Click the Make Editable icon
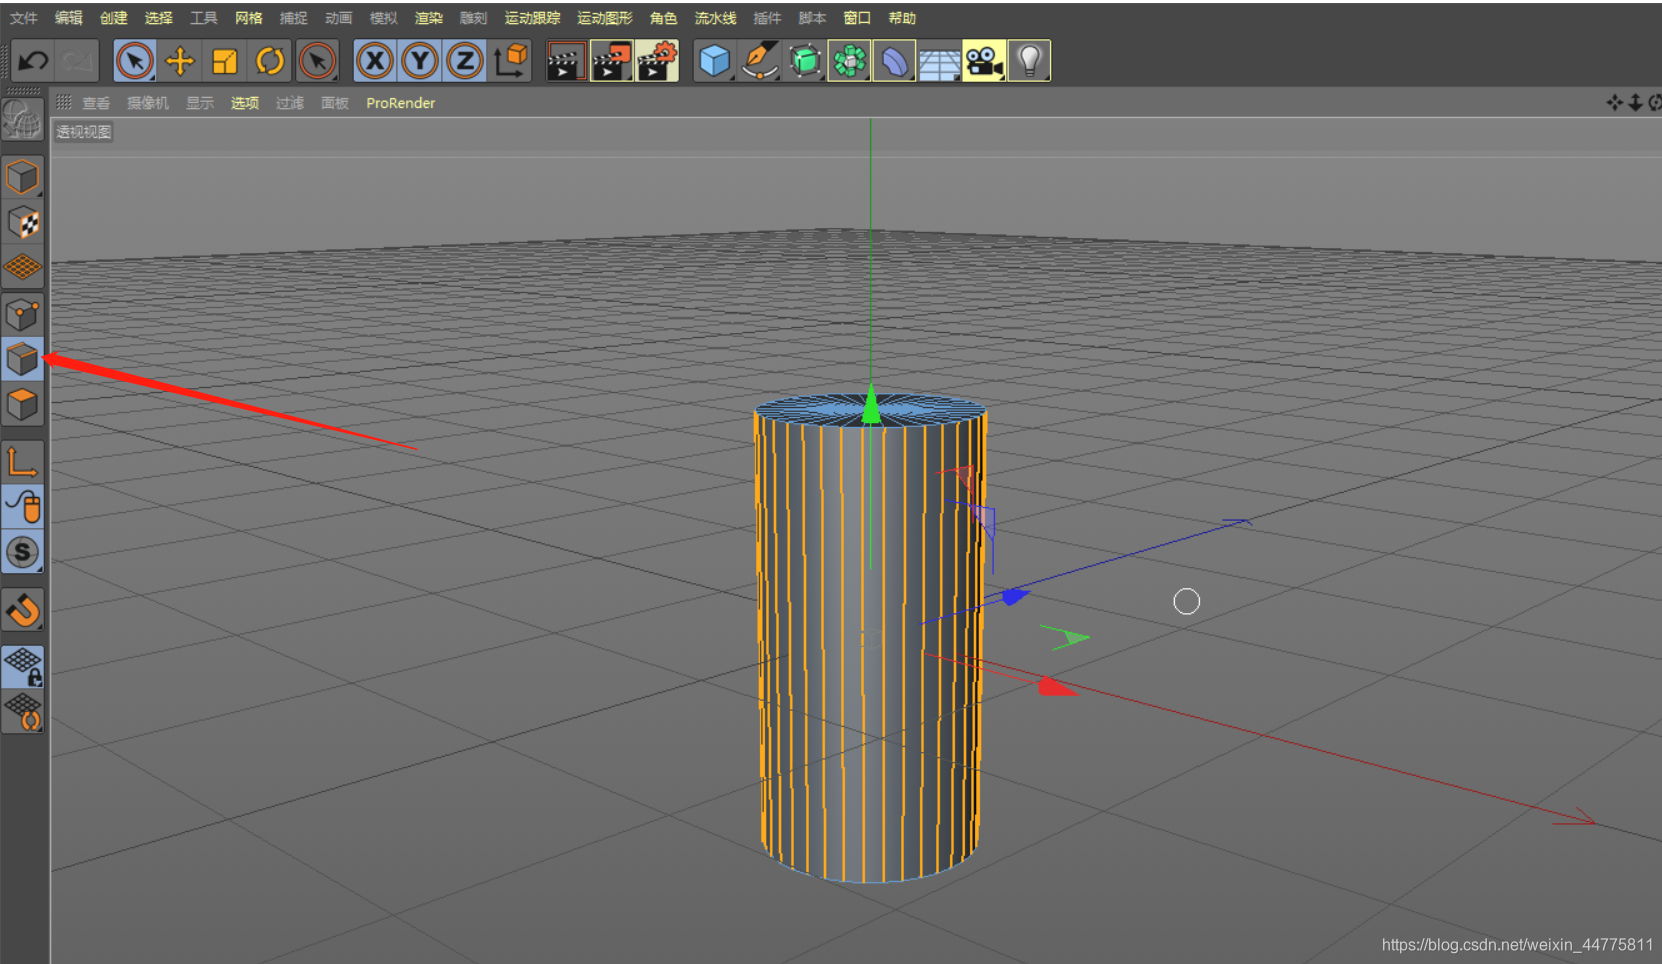 pos(22,120)
